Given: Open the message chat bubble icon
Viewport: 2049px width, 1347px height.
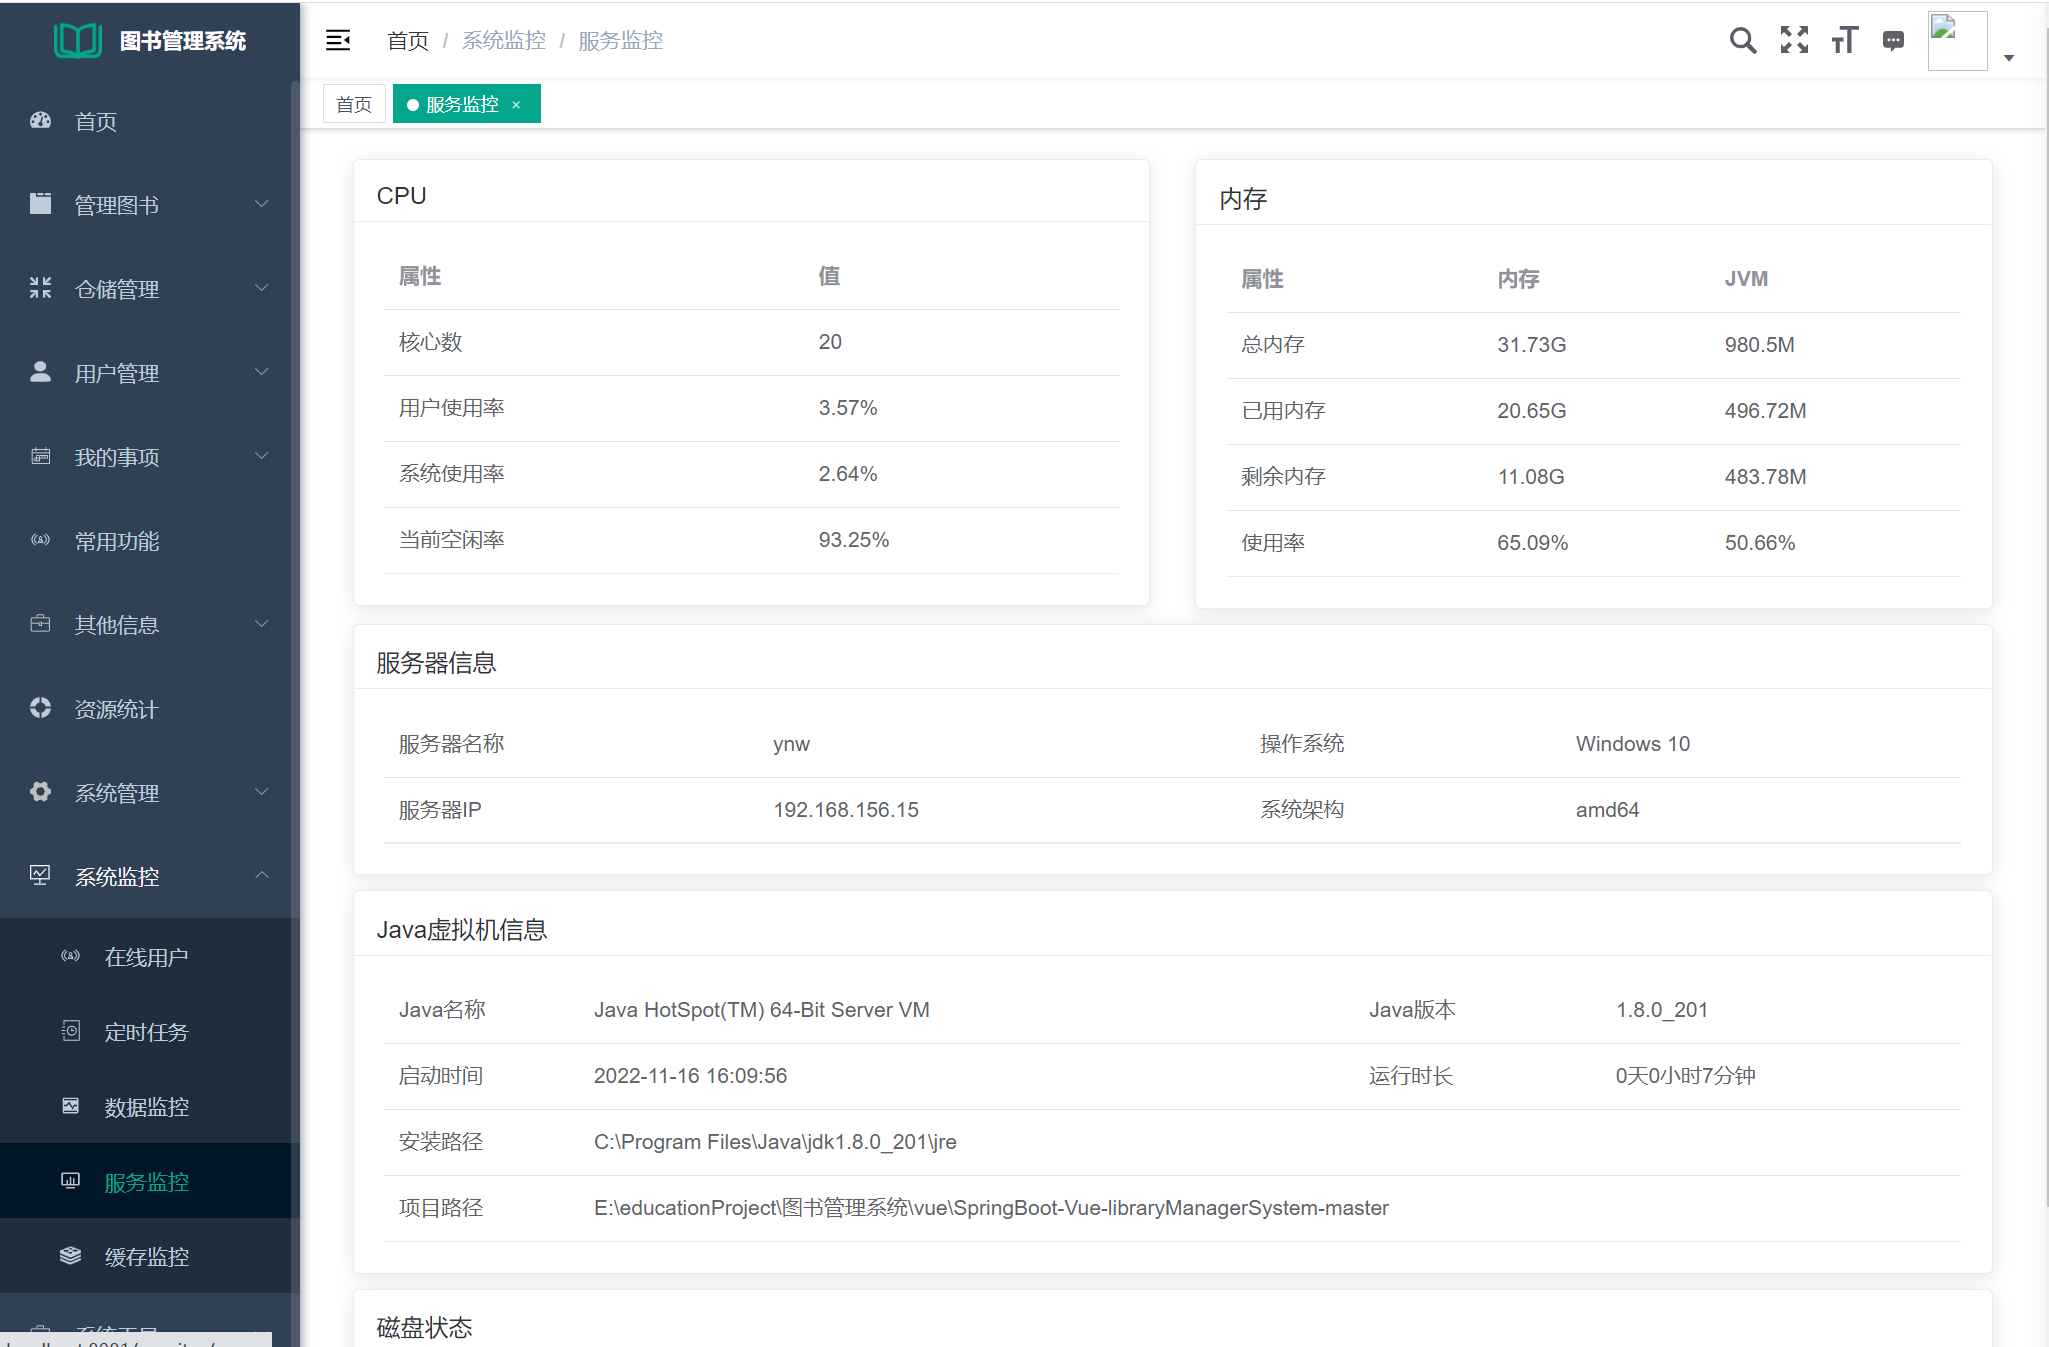Looking at the screenshot, I should 1893,40.
